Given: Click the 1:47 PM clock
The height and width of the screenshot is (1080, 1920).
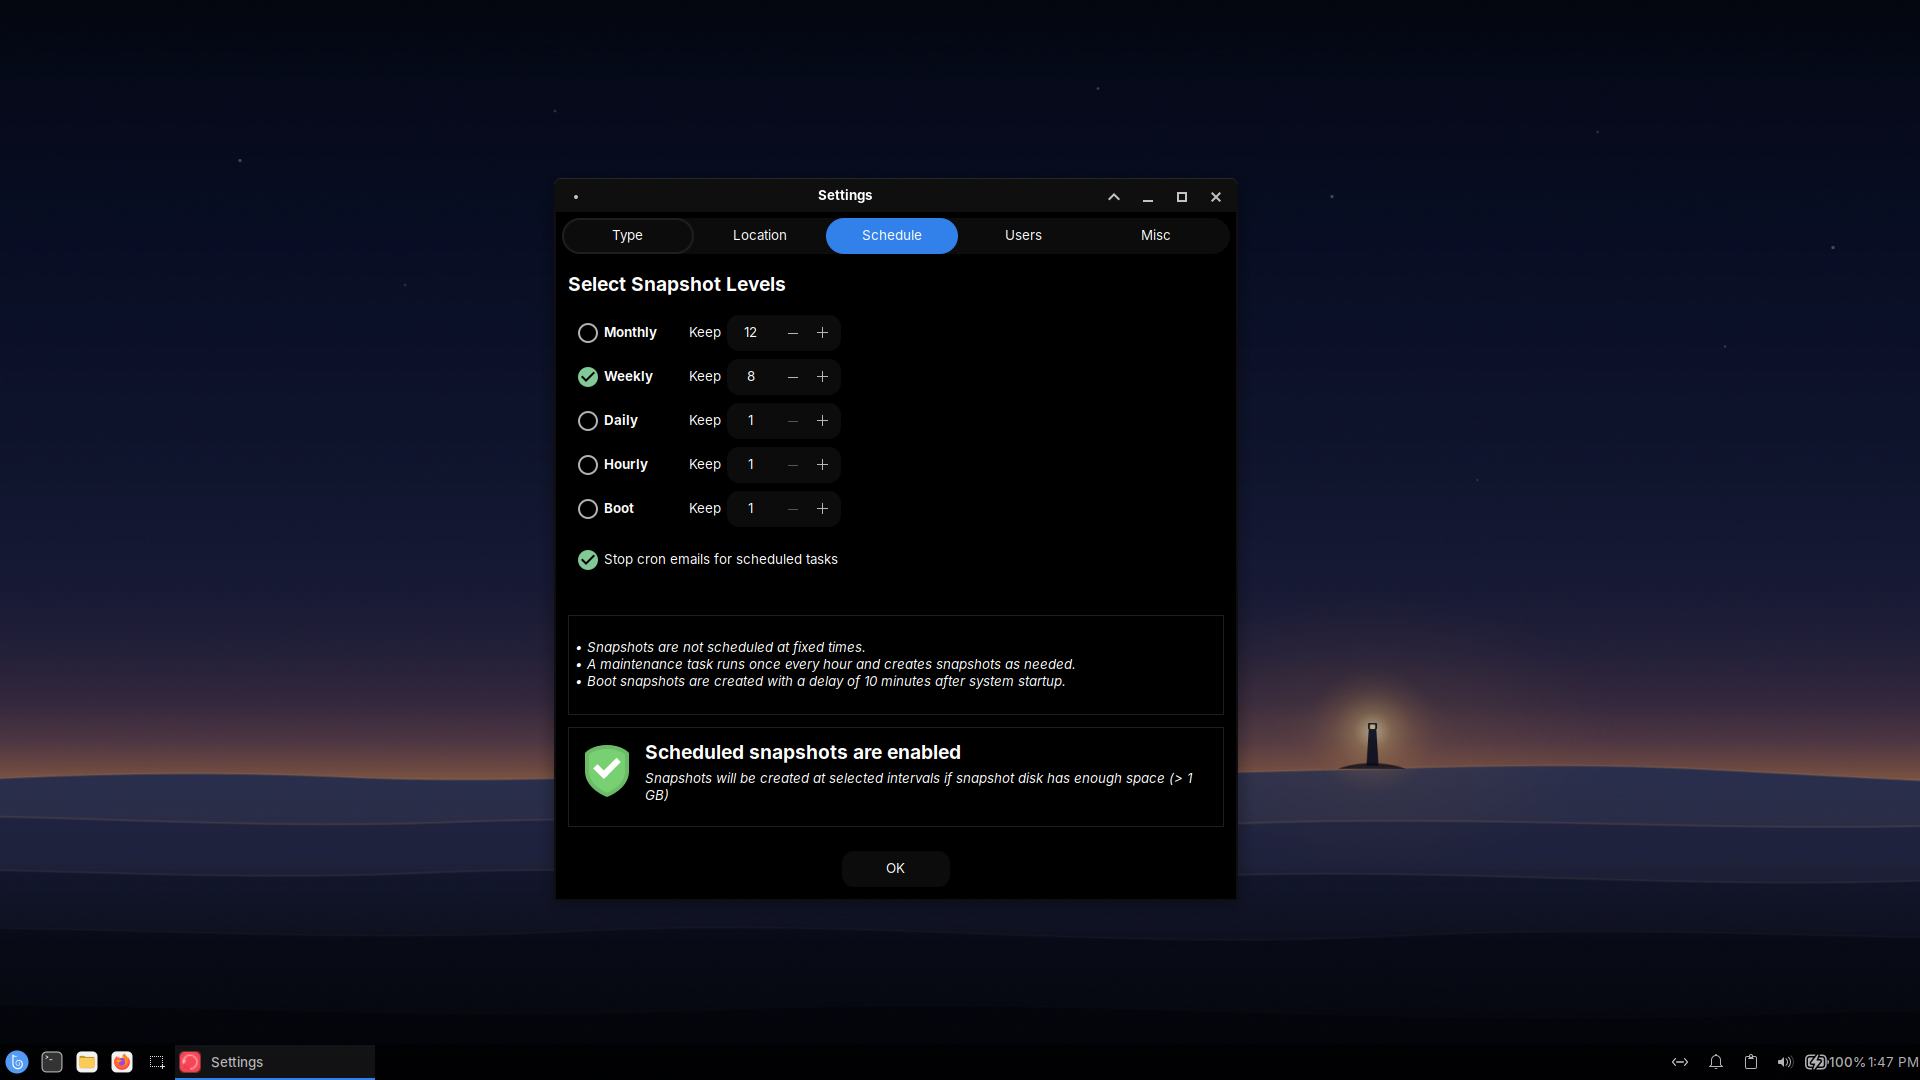Looking at the screenshot, I should coord(1893,1062).
